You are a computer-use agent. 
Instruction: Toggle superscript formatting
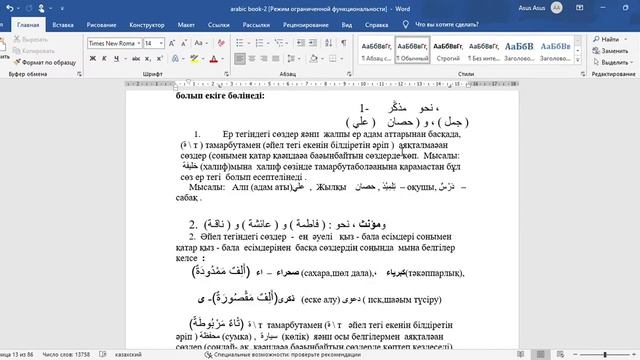(160, 59)
